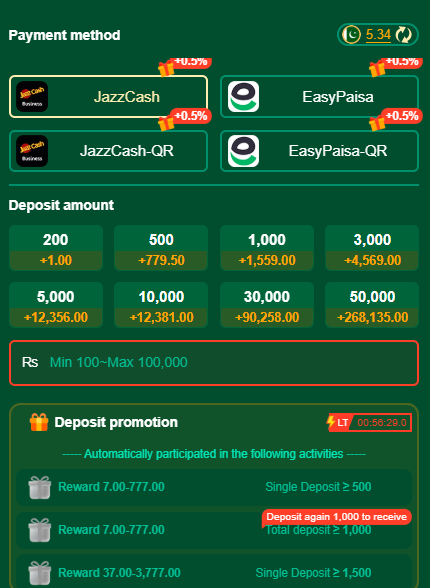The height and width of the screenshot is (588, 430).
Task: Pick the 200 deposit amount
Action: pyautogui.click(x=56, y=248)
